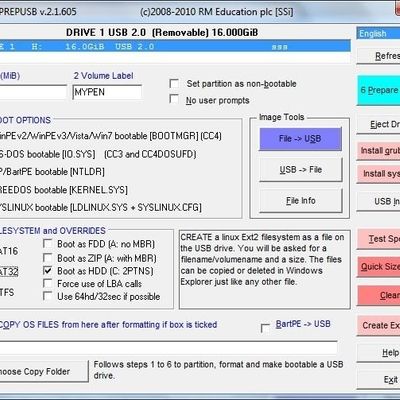Choose the NTFS filesystem option
This screenshot has height=400, width=400.
coord(7,292)
